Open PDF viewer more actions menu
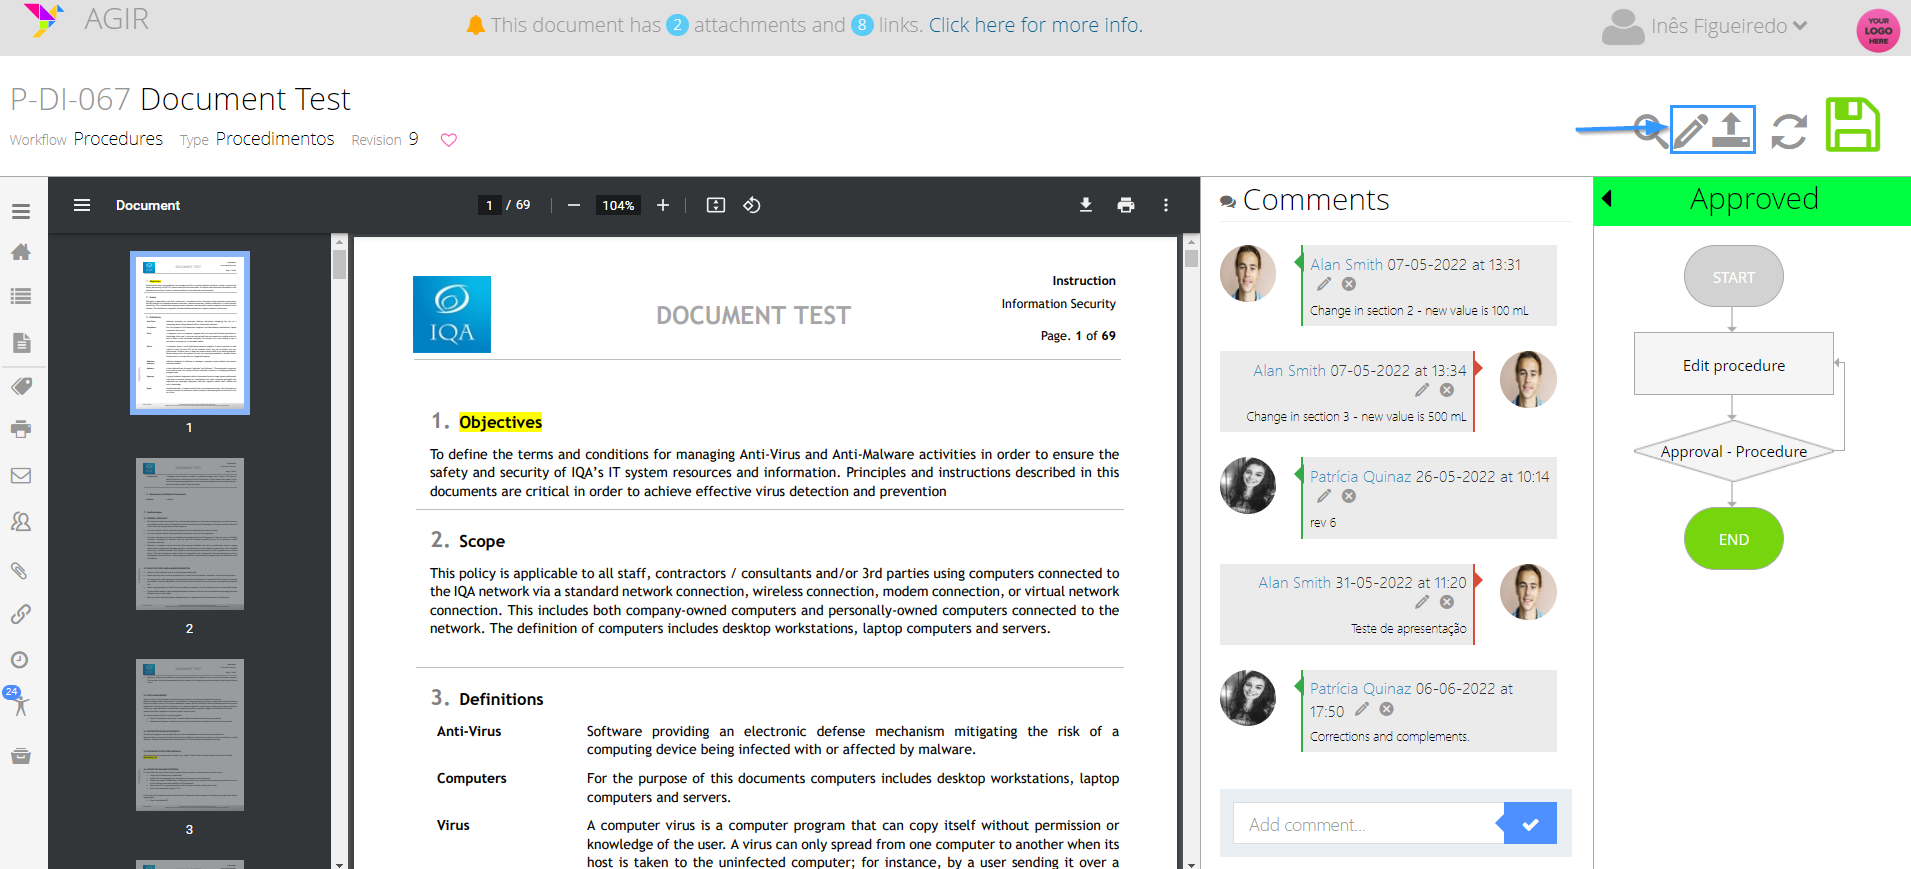This screenshot has height=869, width=1911. [1166, 205]
